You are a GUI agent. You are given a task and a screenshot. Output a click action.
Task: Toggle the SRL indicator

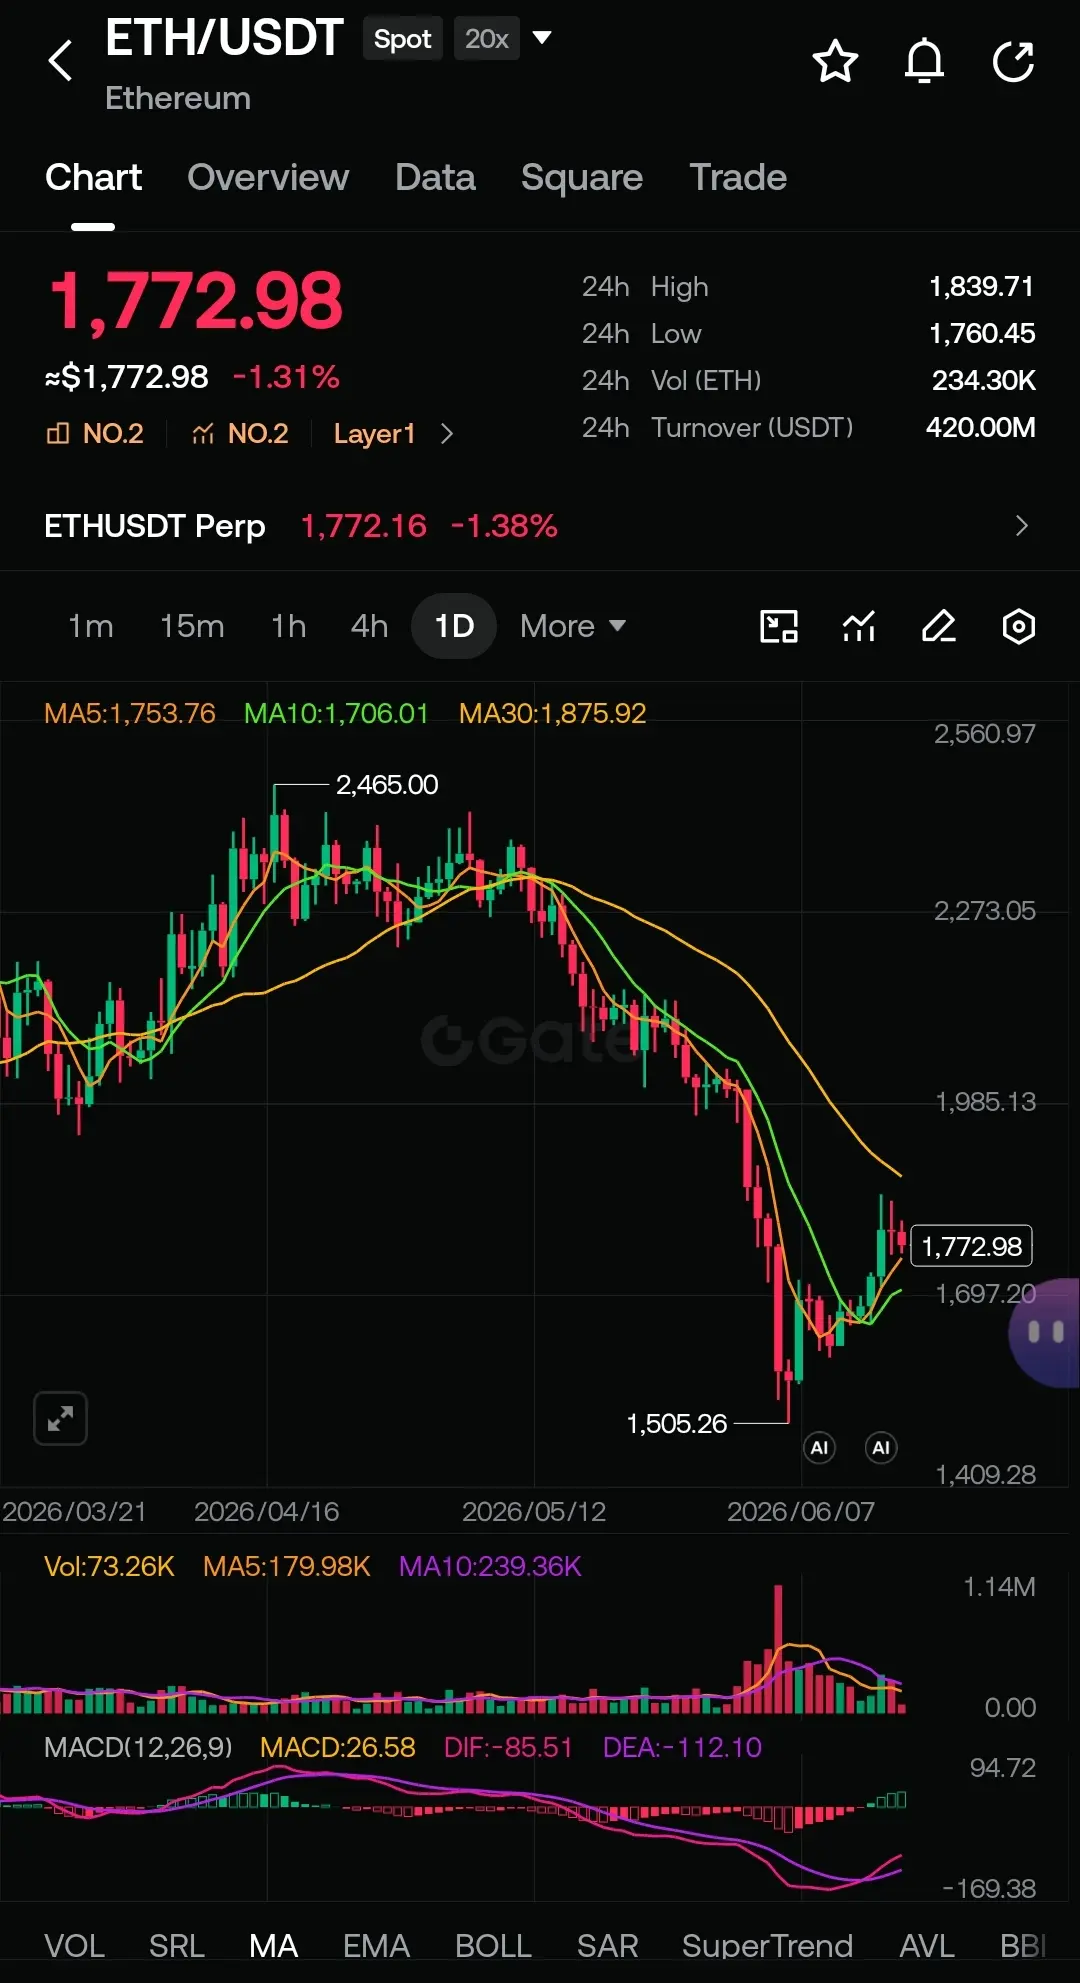pos(177,1946)
